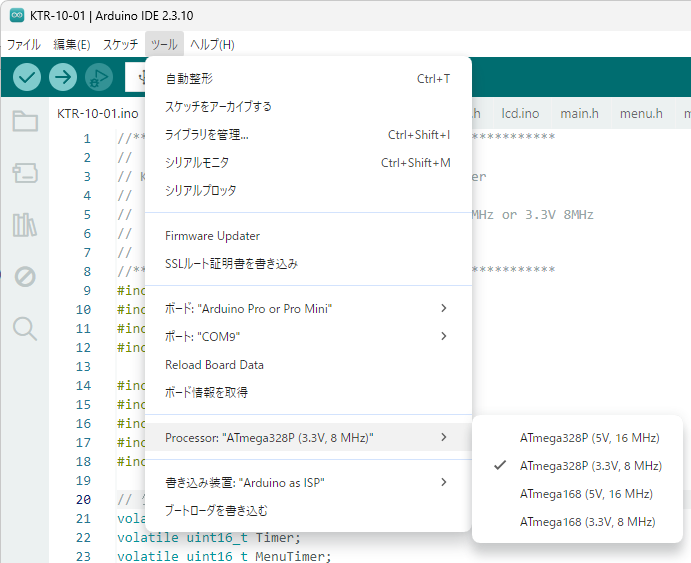This screenshot has height=563, width=691.
Task: Click the code 'volatile uint16_t MenuTimer;'
Action: (224, 556)
